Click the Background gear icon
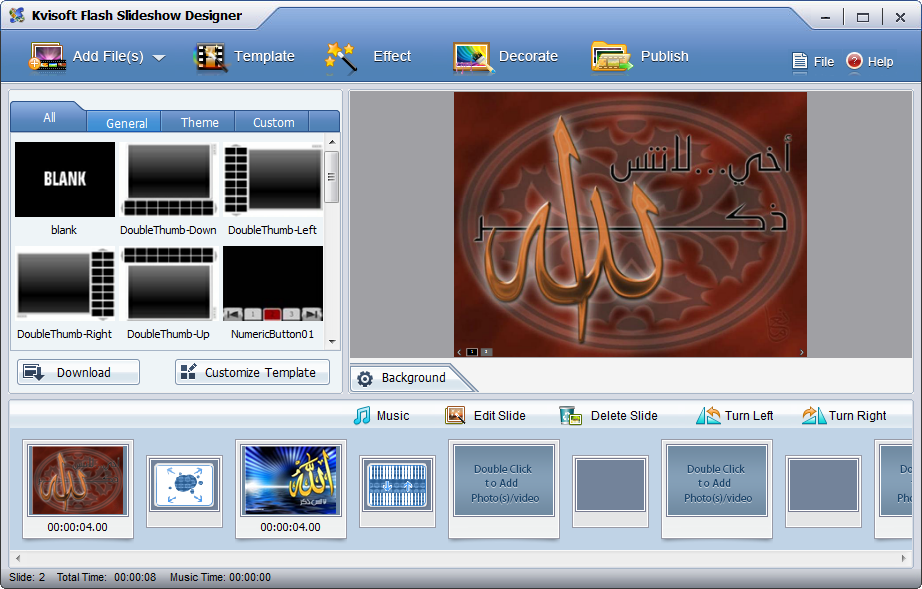 pos(365,379)
